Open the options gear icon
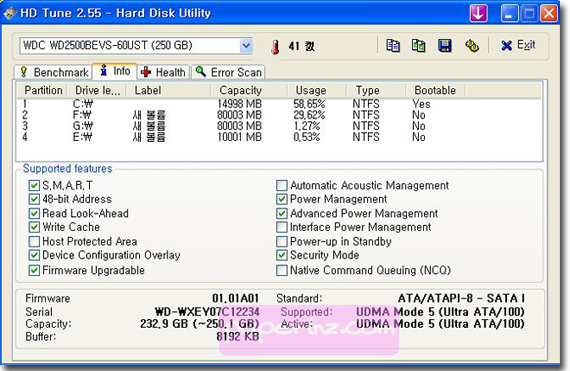 coord(472,46)
